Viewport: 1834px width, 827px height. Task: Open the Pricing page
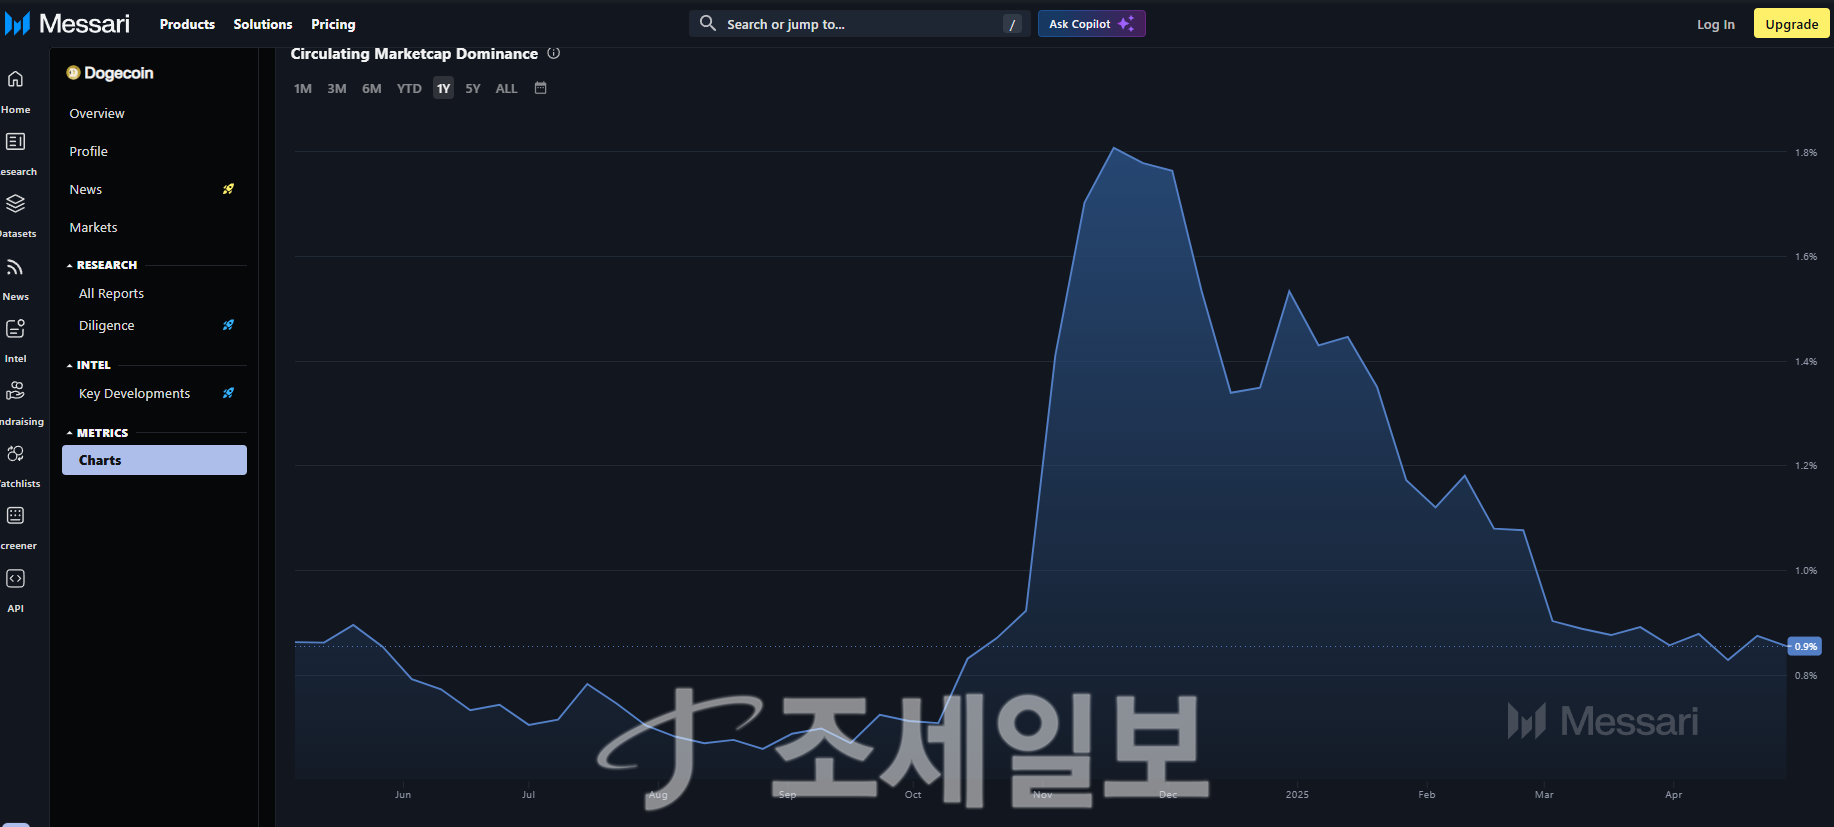[333, 24]
